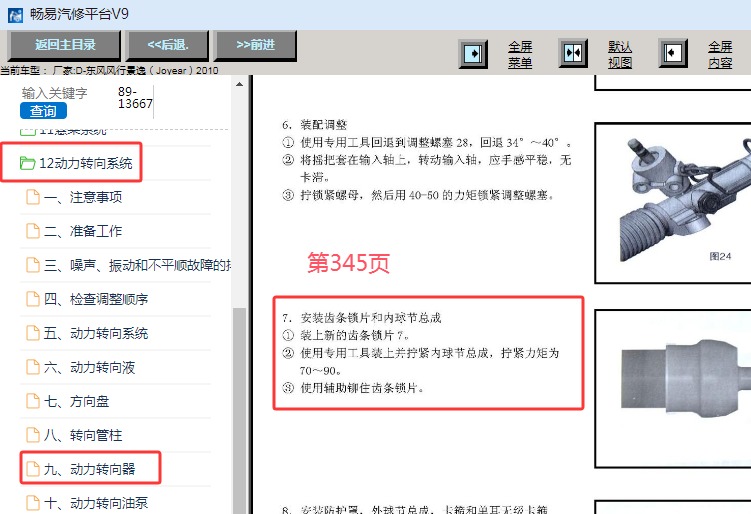Viewport: 751px width, 514px height.
Task: Click the 89-13667 number text
Action: click(x=135, y=97)
